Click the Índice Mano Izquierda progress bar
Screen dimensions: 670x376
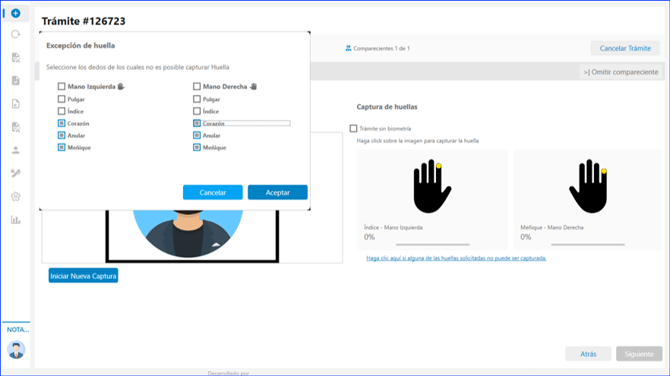pos(432,244)
